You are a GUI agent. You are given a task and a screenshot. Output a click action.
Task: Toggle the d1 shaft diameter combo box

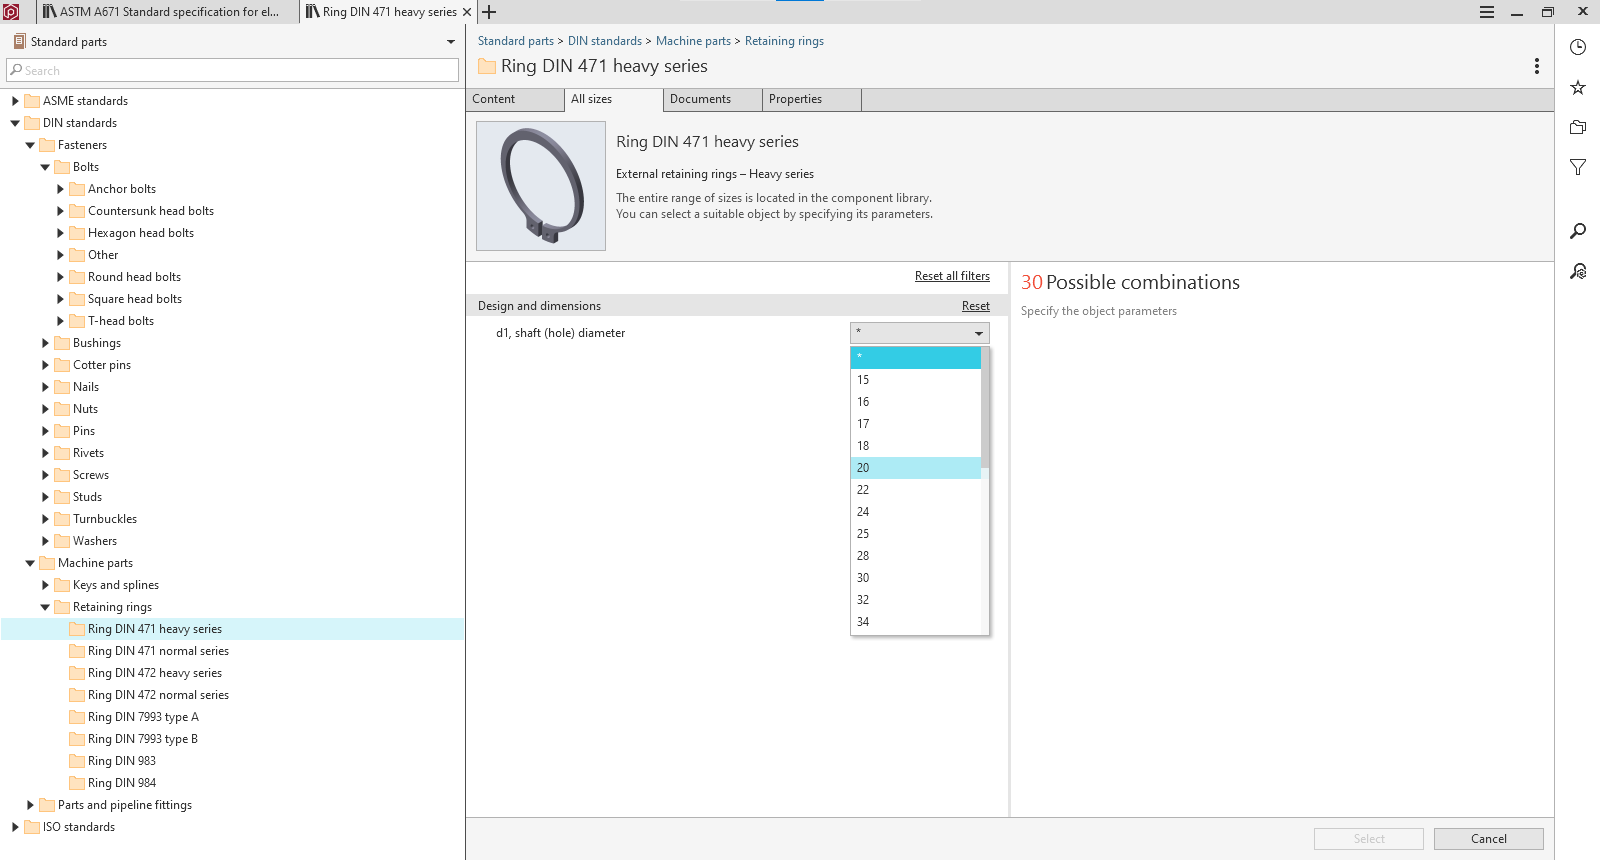pos(919,333)
